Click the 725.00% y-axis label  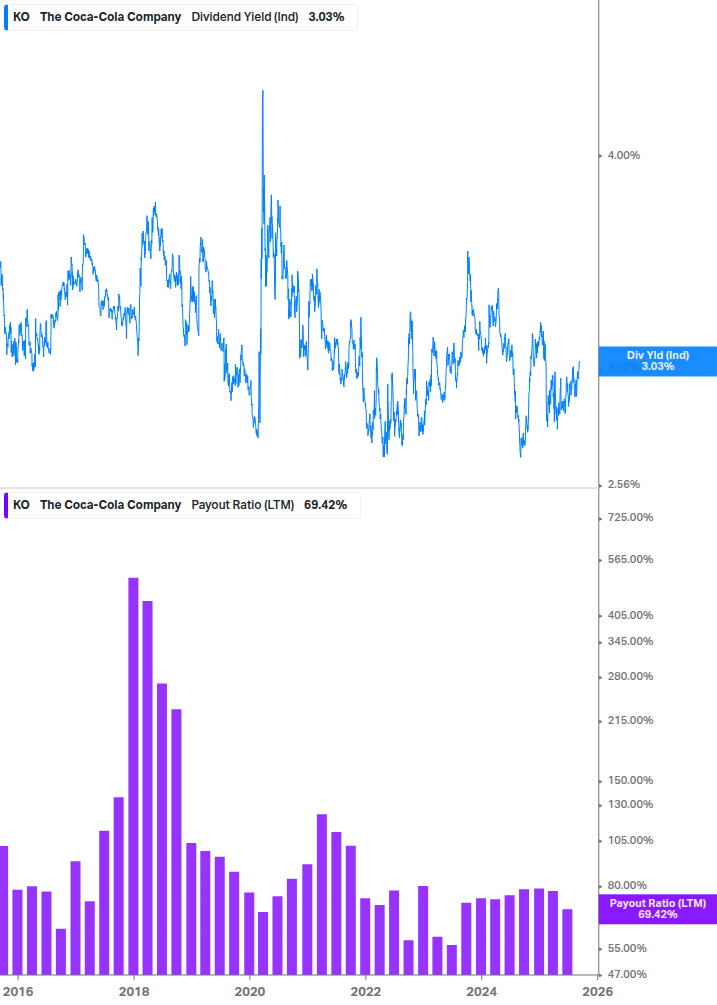click(x=630, y=517)
